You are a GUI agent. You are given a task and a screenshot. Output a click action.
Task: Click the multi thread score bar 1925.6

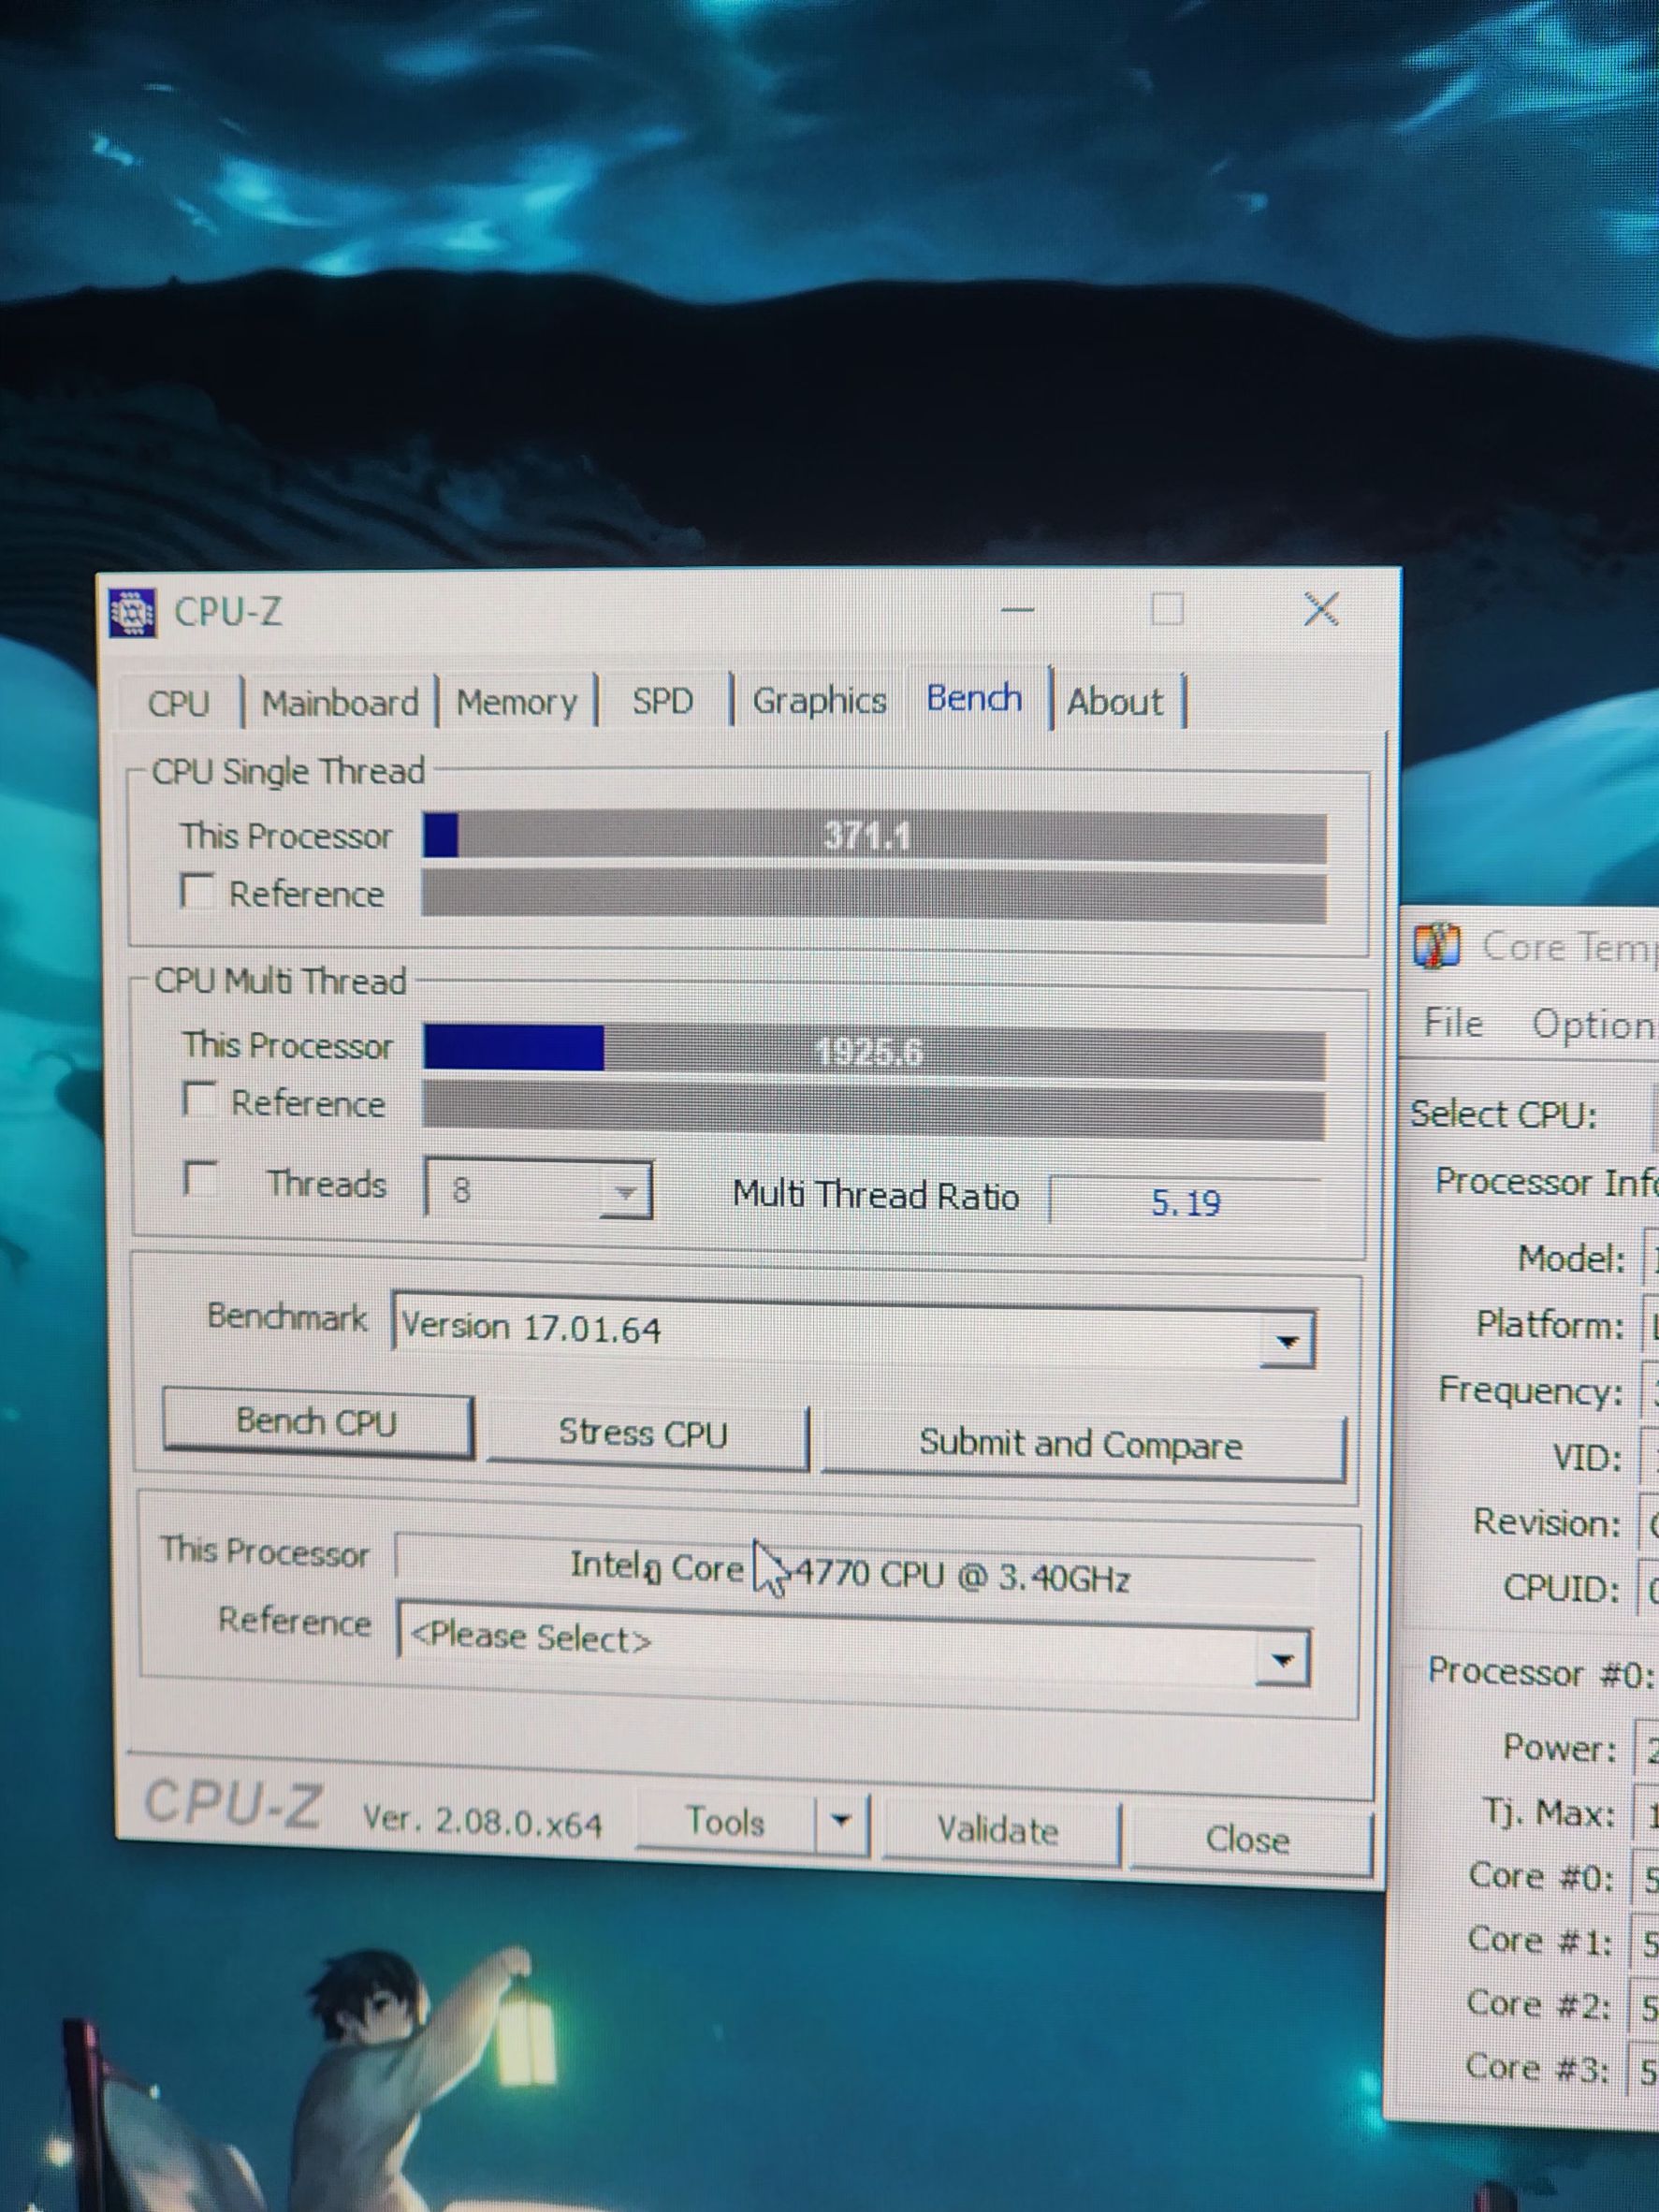tap(874, 1050)
